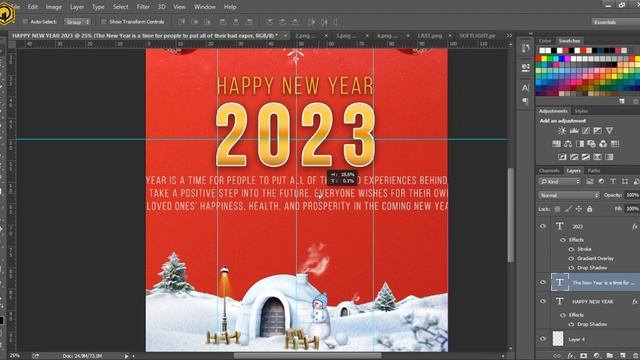Switch to the 2.png document tab
640x360 pixels.
click(x=305, y=36)
